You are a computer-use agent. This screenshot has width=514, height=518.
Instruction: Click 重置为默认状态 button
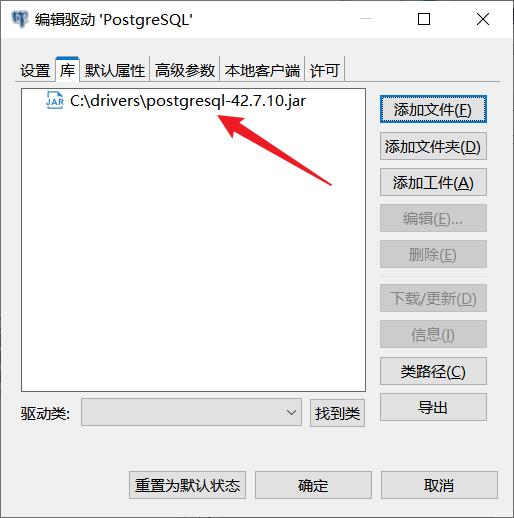[187, 485]
